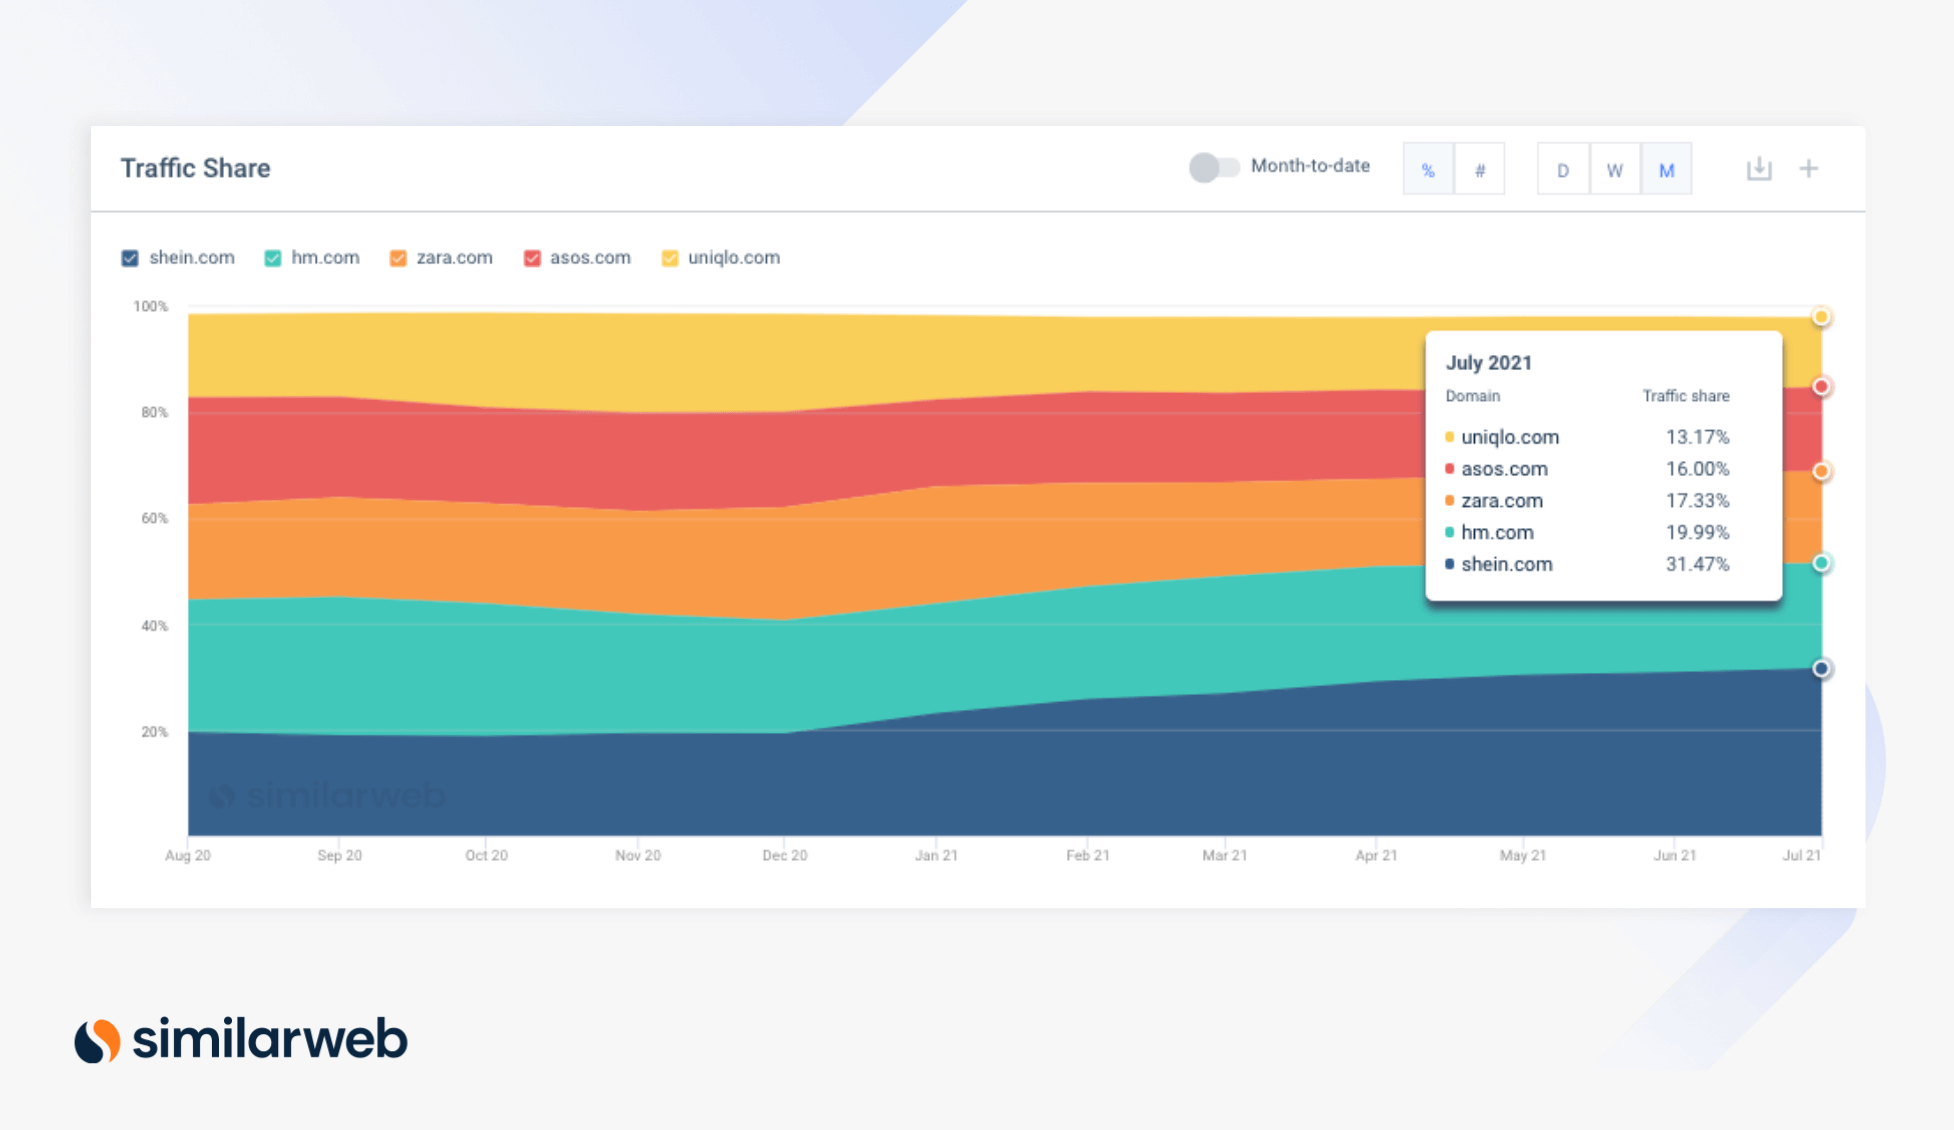Click the teal hm July data point
The height and width of the screenshot is (1130, 1954).
pyautogui.click(x=1821, y=563)
